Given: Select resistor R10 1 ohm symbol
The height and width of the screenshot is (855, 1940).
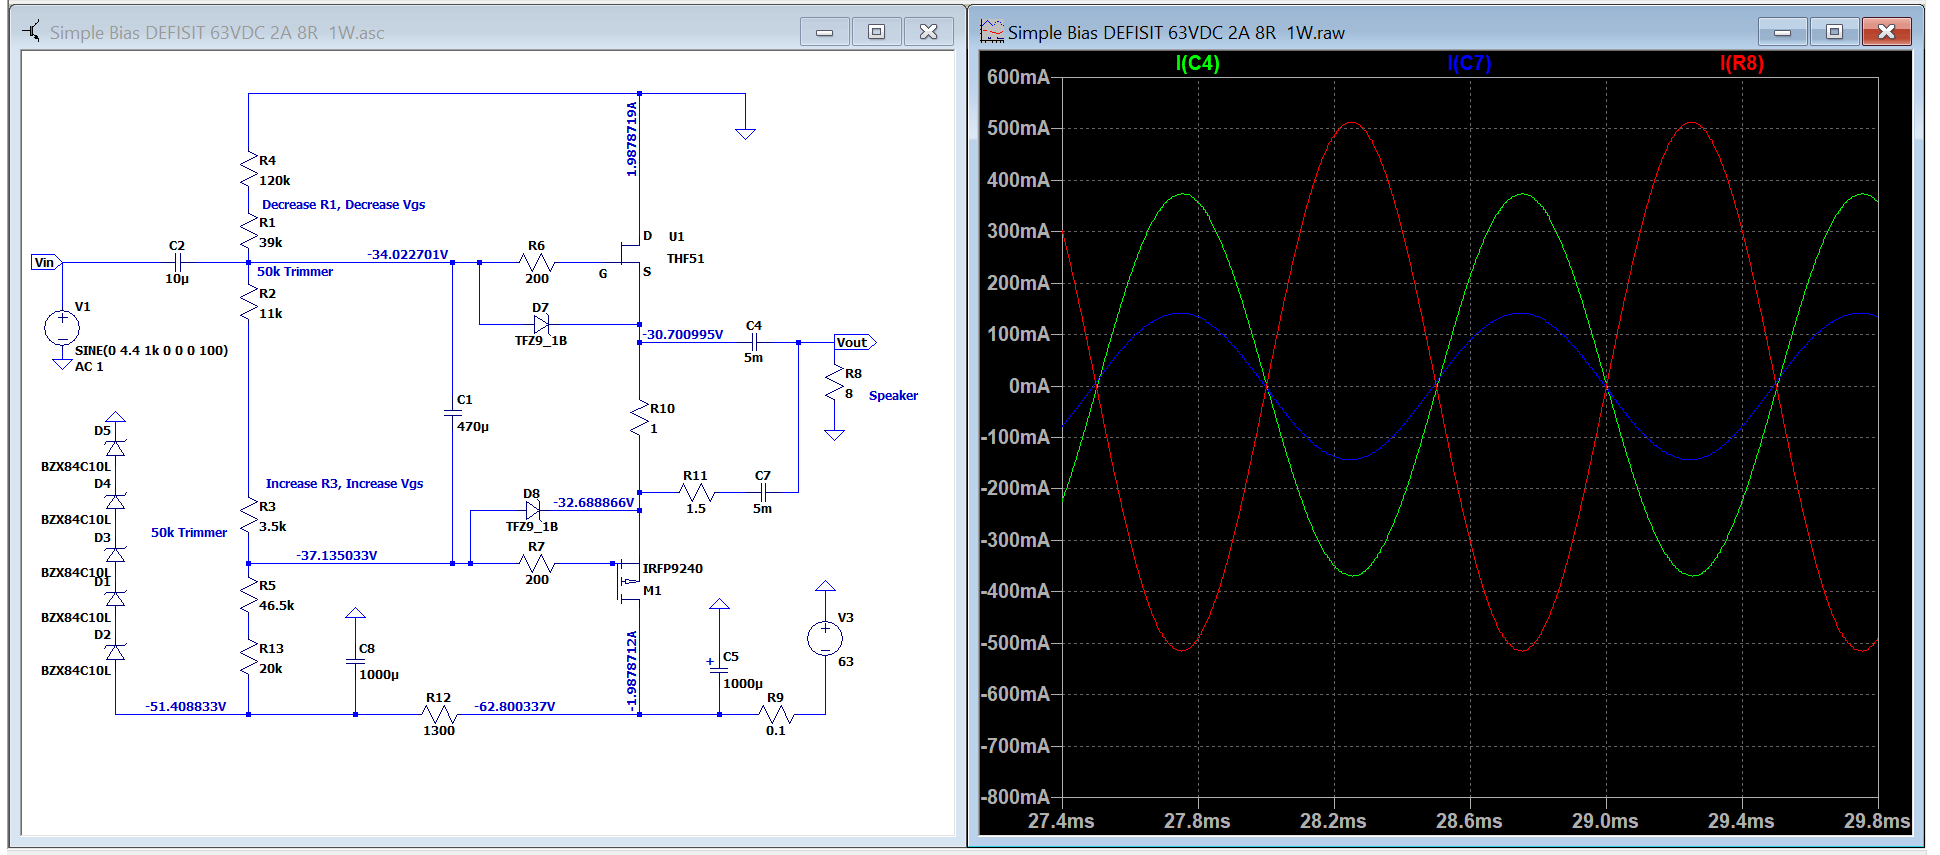Looking at the screenshot, I should tap(640, 417).
